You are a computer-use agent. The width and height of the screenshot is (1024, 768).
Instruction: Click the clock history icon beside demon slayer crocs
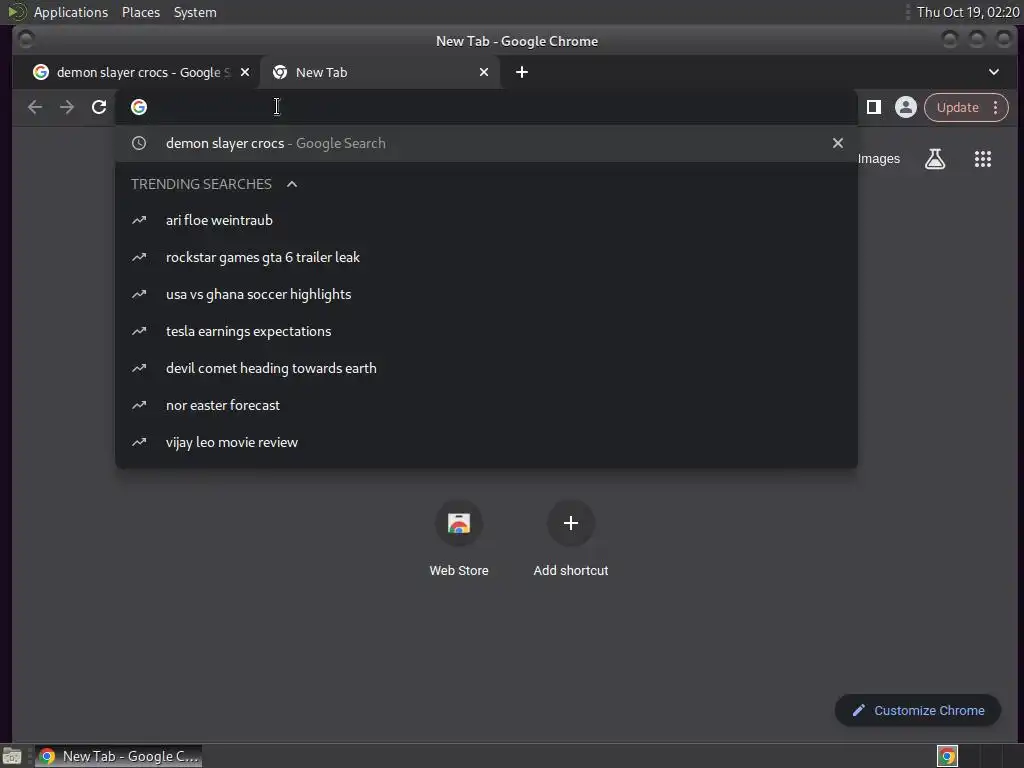pyautogui.click(x=138, y=143)
